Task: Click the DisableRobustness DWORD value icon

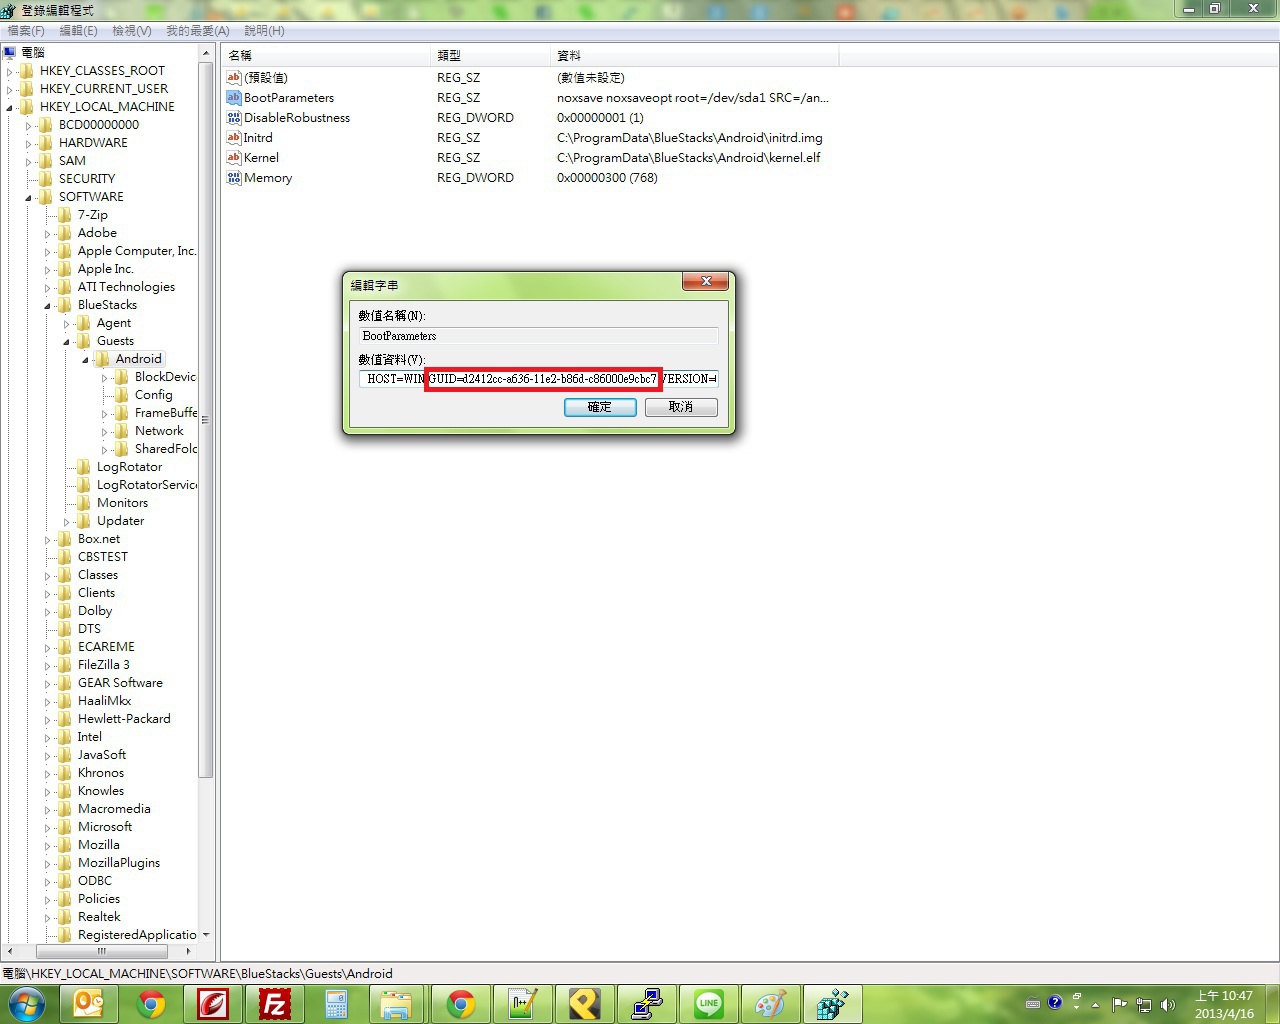Action: point(234,118)
